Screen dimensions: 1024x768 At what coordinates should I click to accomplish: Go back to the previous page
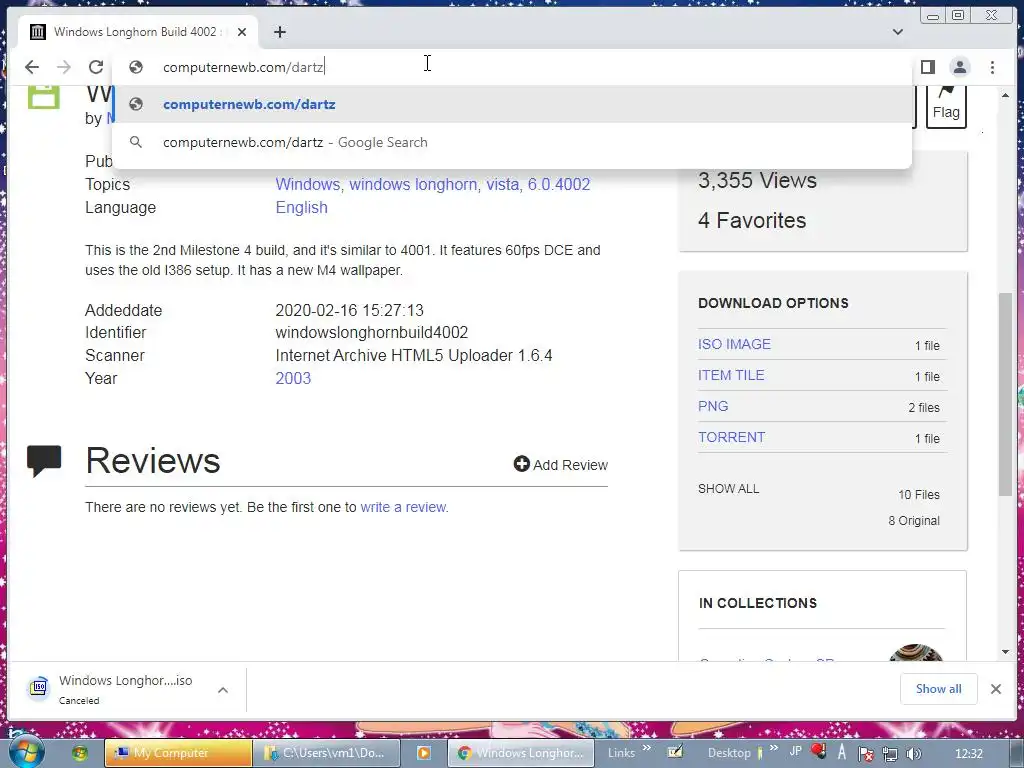click(x=31, y=67)
